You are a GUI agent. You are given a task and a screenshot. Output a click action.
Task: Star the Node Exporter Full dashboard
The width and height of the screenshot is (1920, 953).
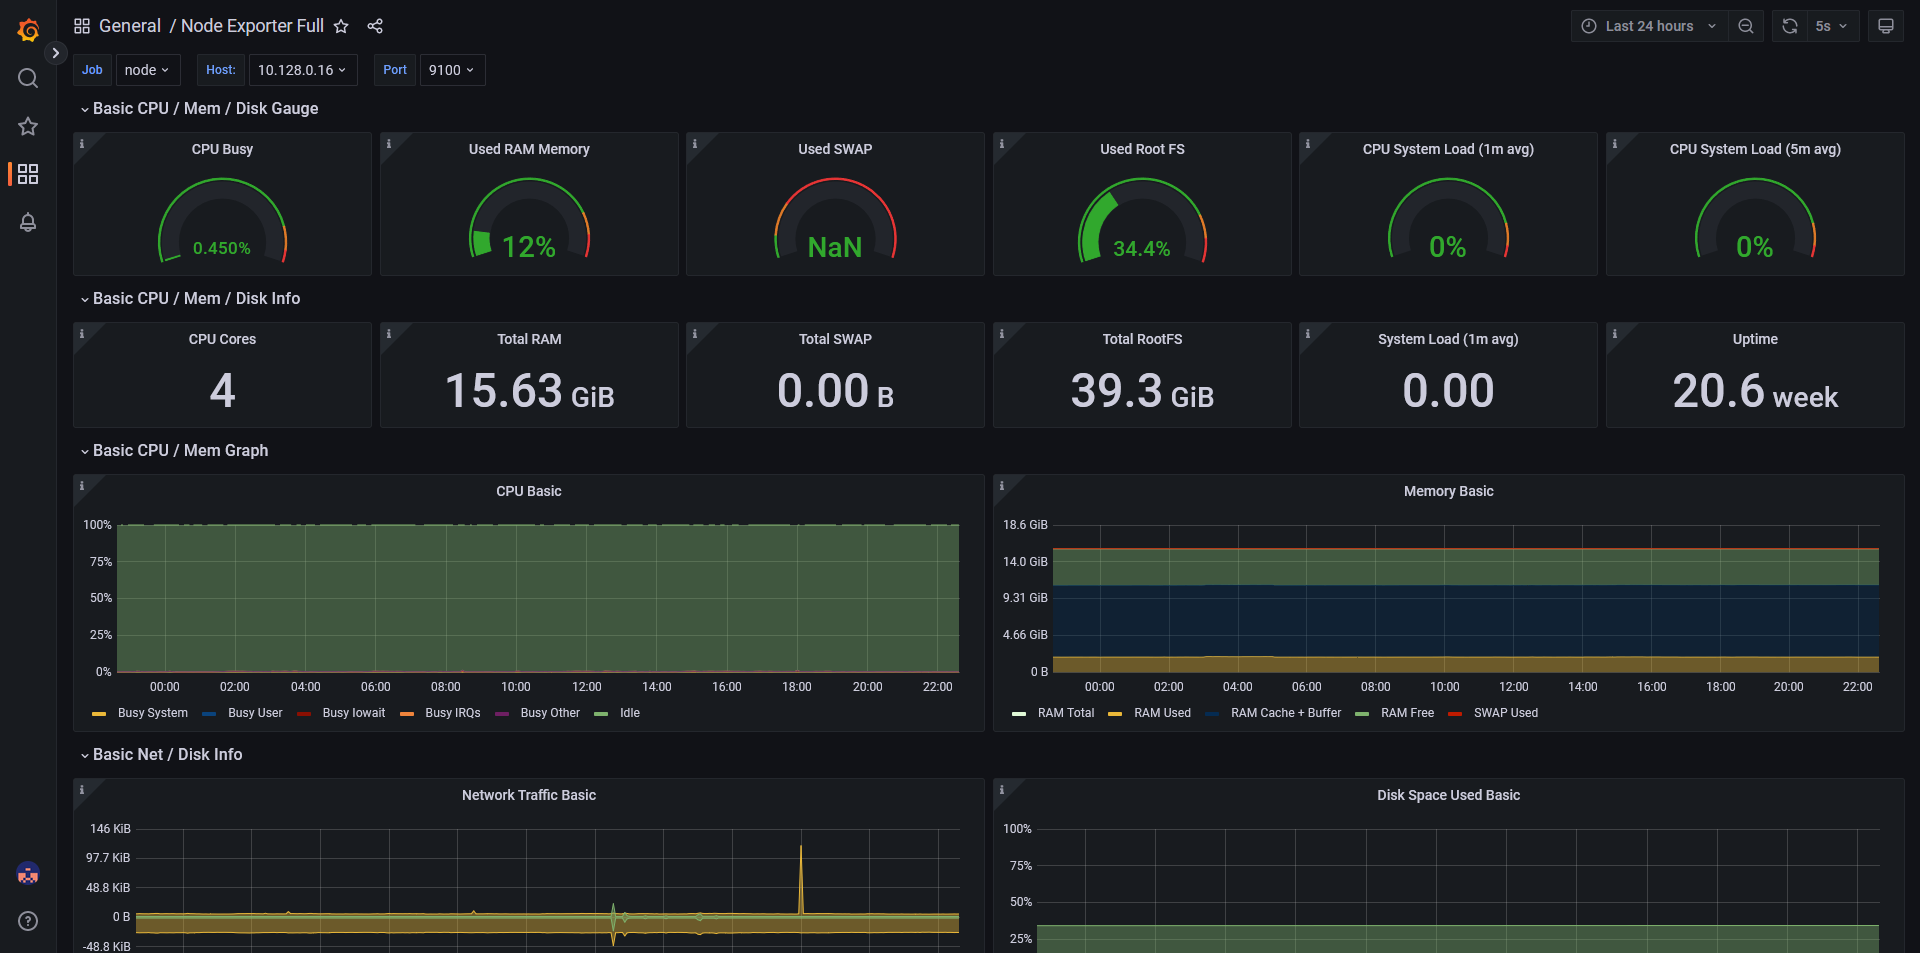tap(341, 27)
